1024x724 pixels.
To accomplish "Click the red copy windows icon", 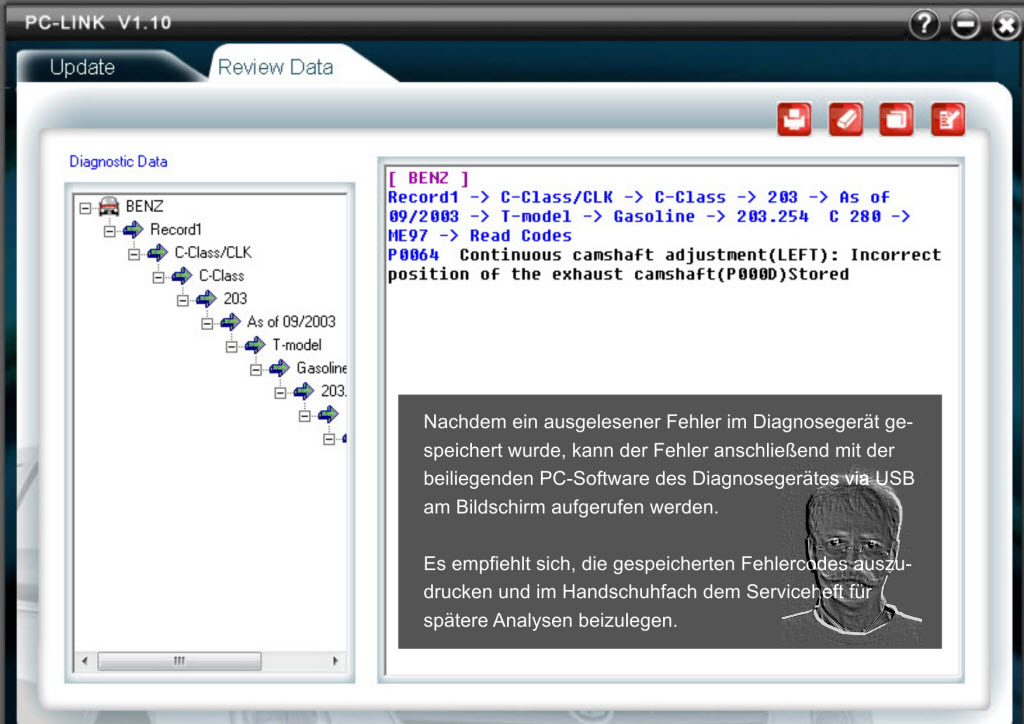I will (897, 119).
